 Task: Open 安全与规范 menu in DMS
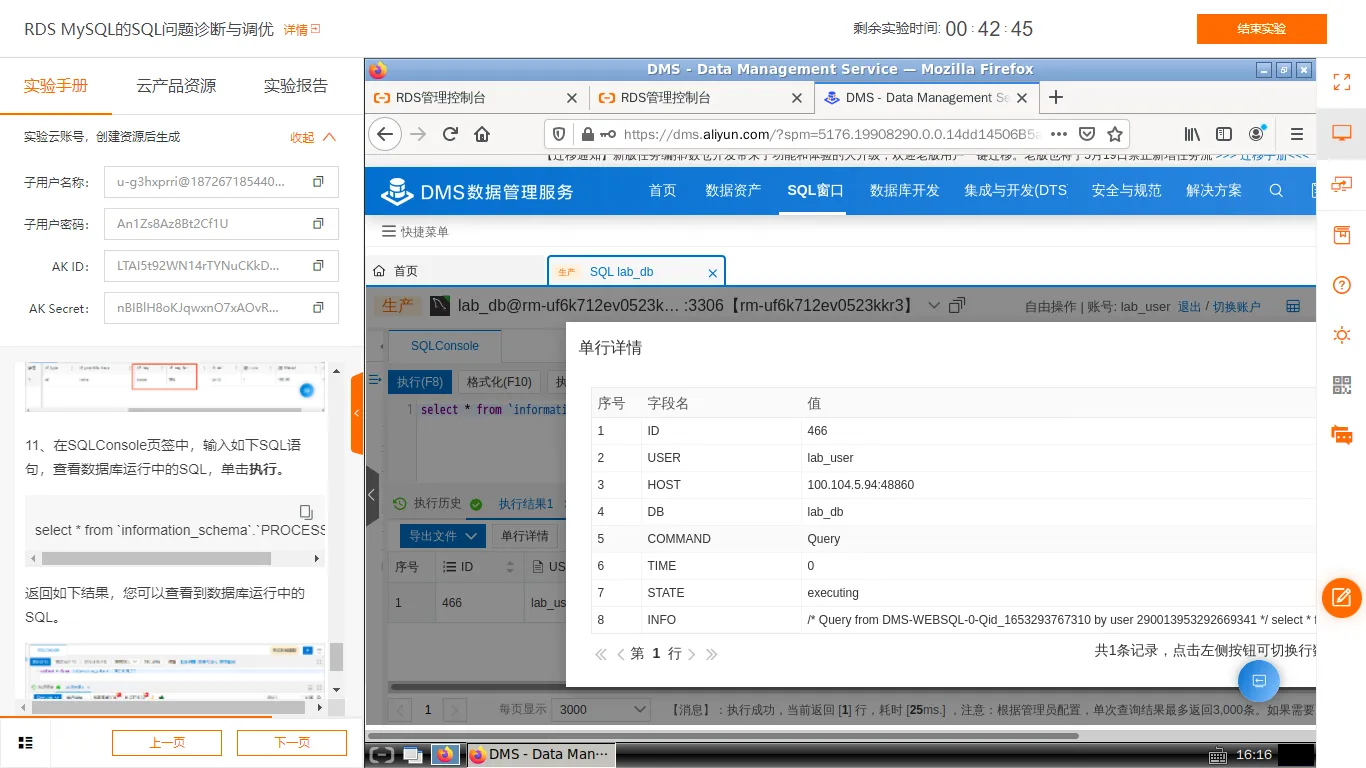1127,190
